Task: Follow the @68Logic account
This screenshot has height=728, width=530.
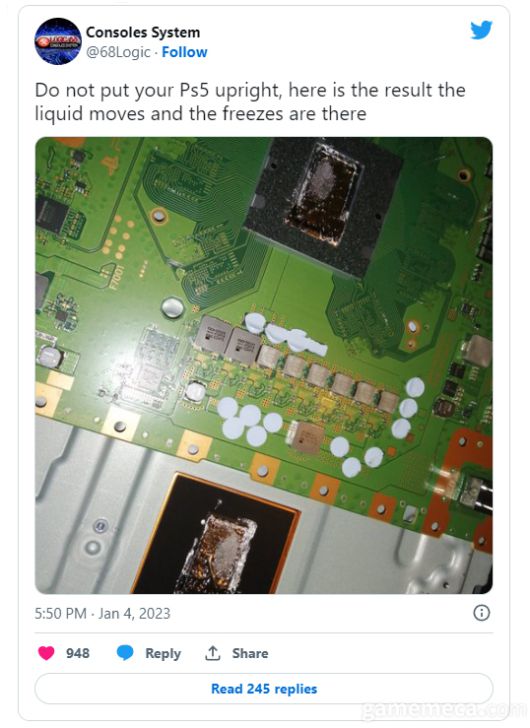Action: (x=184, y=52)
